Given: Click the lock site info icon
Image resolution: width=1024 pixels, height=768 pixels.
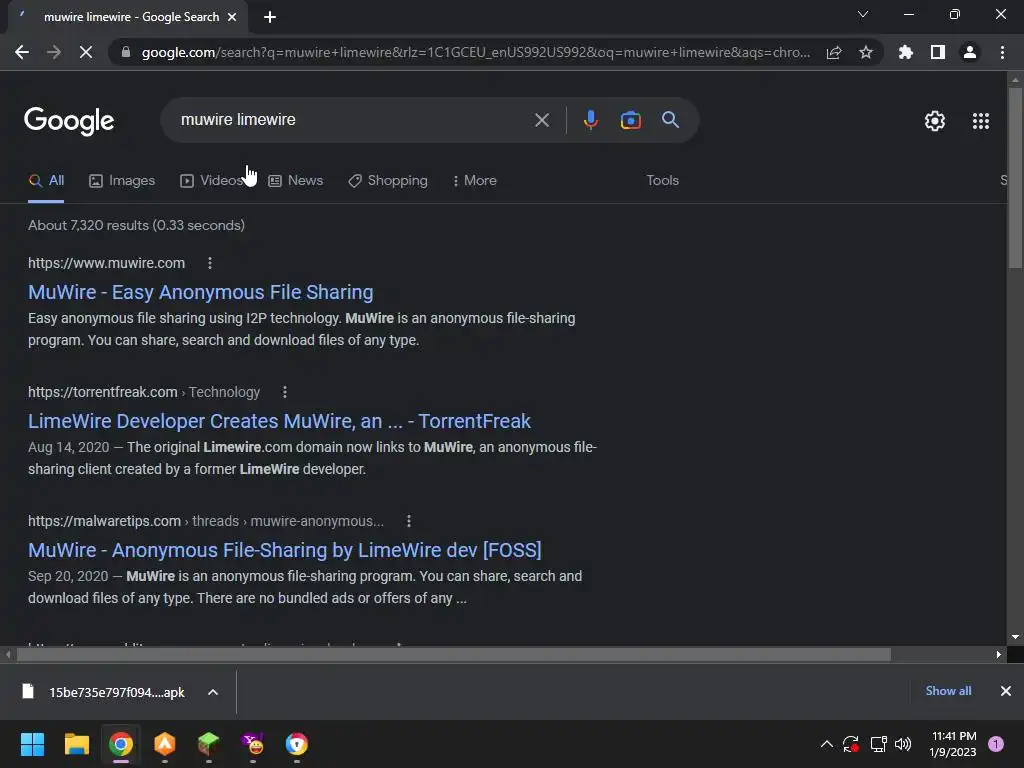Looking at the screenshot, I should tap(125, 52).
